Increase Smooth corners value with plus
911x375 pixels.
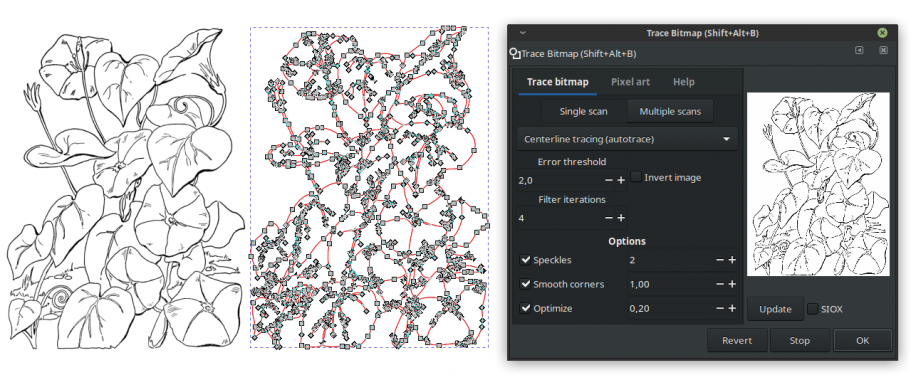[x=732, y=284]
